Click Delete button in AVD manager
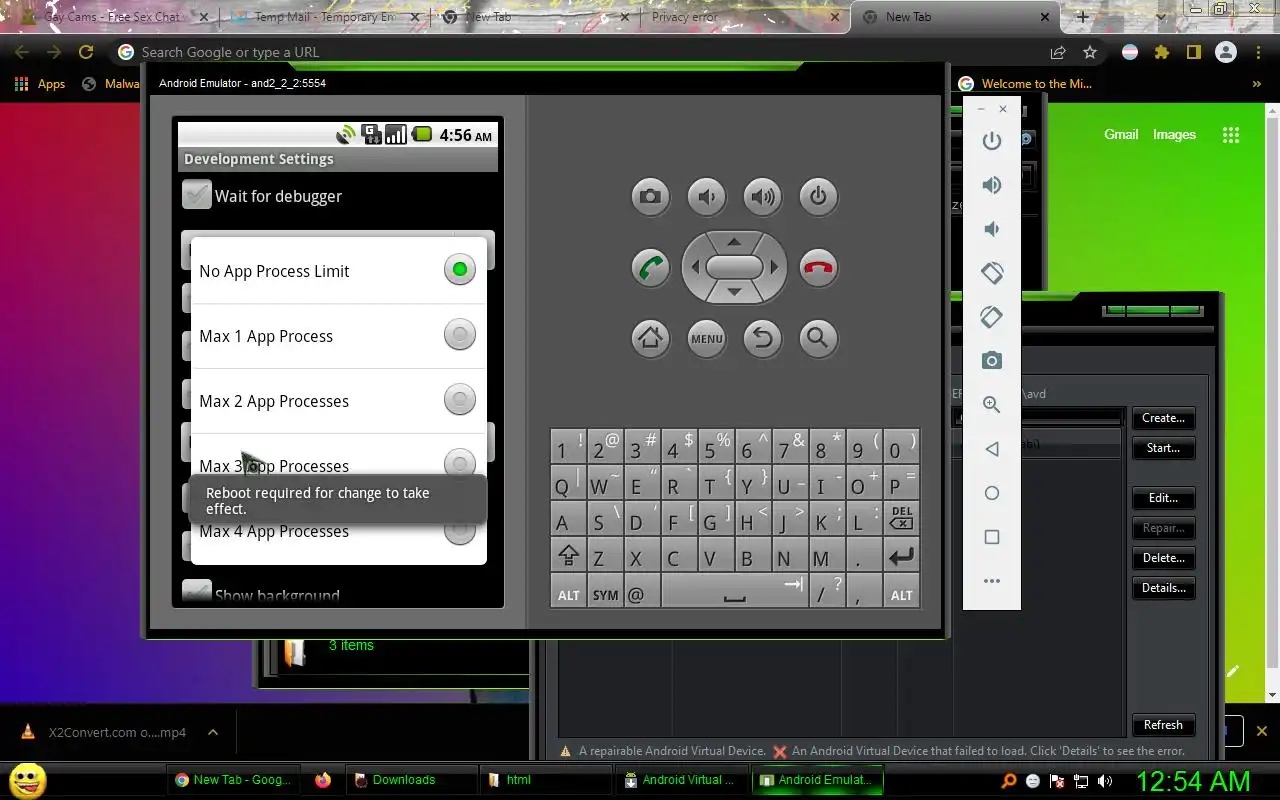Image resolution: width=1280 pixels, height=800 pixels. click(x=1163, y=558)
